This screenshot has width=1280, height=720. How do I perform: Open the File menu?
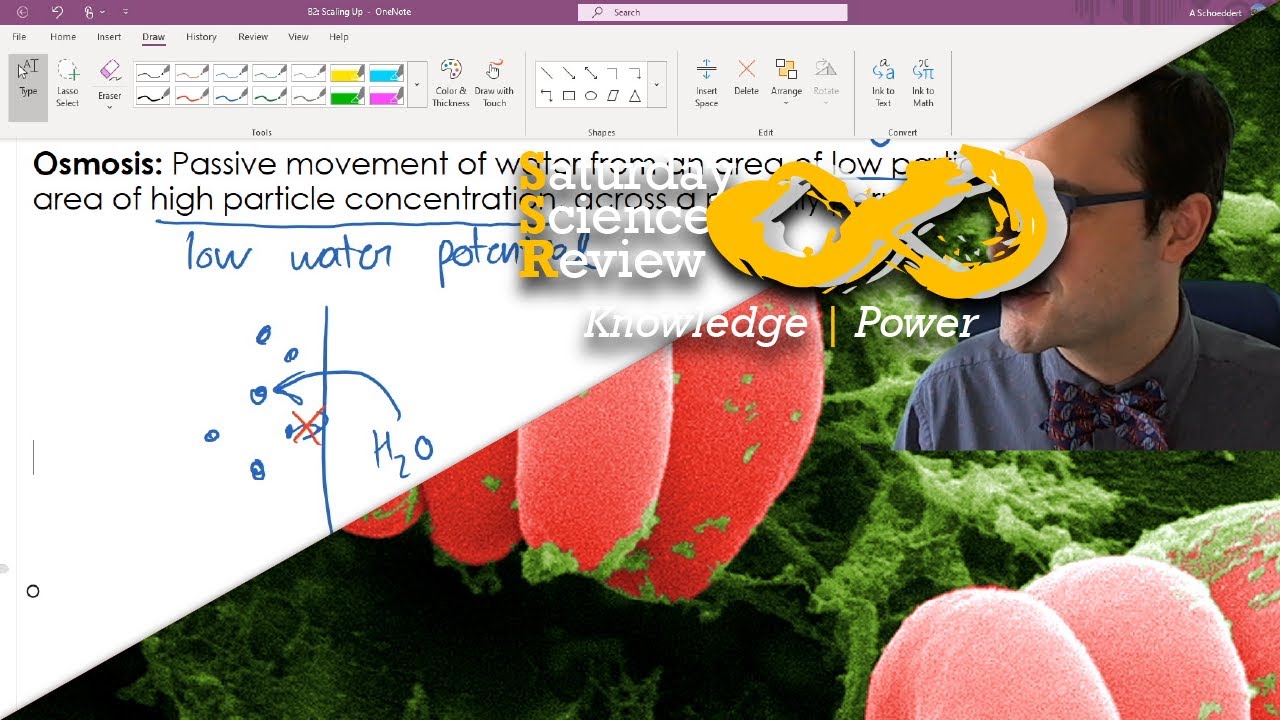pyautogui.click(x=19, y=37)
